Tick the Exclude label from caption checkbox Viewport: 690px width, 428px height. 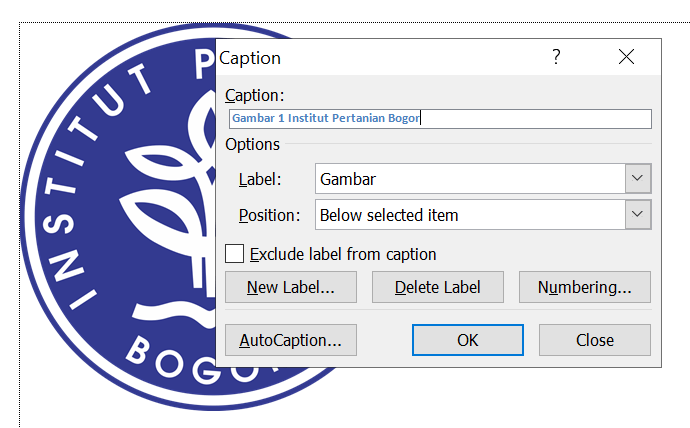[235, 254]
